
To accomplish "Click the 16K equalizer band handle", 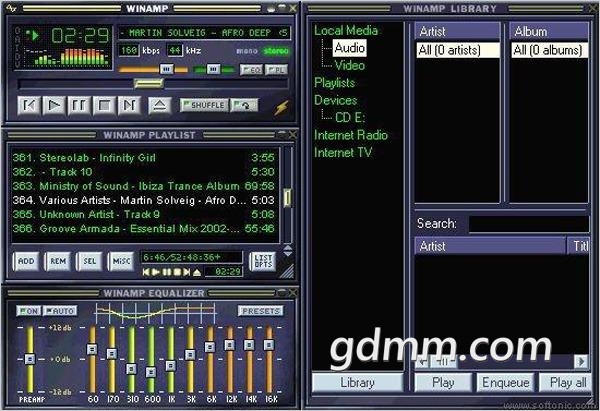I will click(x=269, y=344).
